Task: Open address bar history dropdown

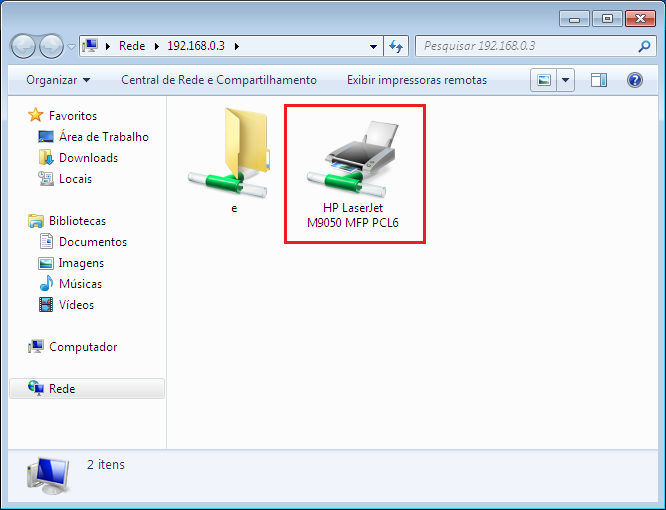Action: (373, 46)
